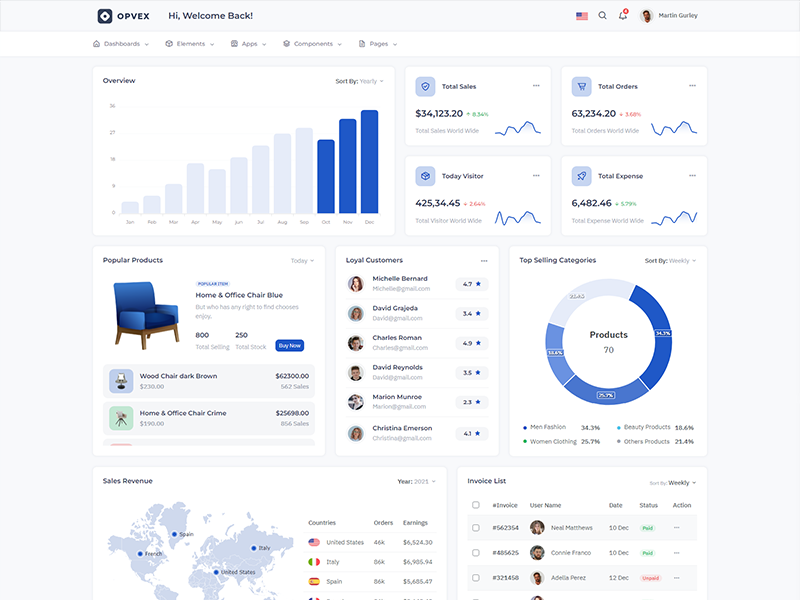Screen dimensions: 800x600
Task: Open Today Visitor card options menu
Action: [536, 176]
